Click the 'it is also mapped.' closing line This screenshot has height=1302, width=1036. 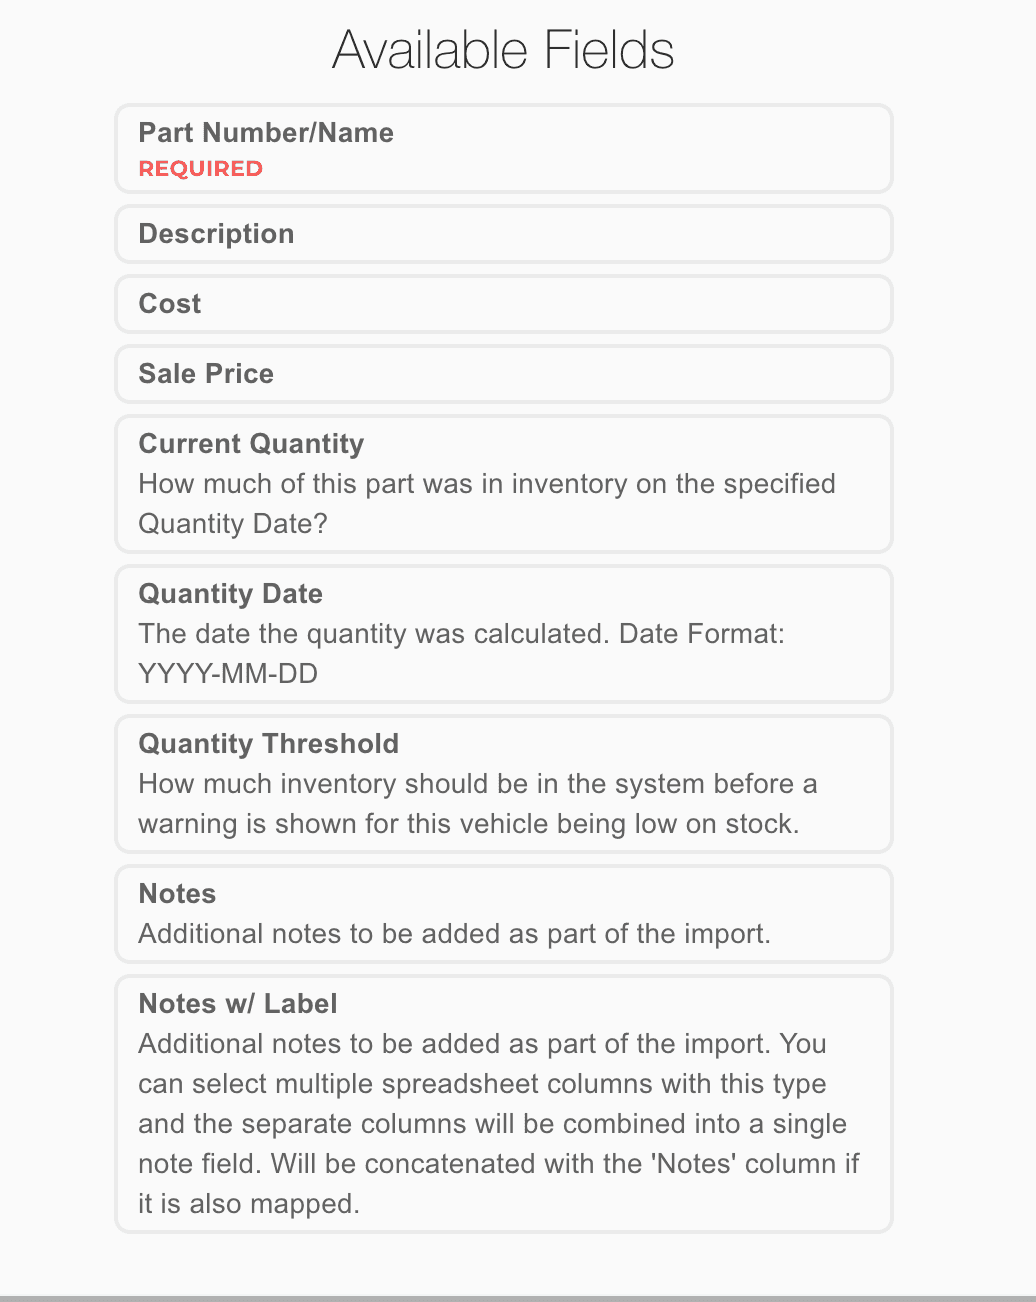(248, 1204)
